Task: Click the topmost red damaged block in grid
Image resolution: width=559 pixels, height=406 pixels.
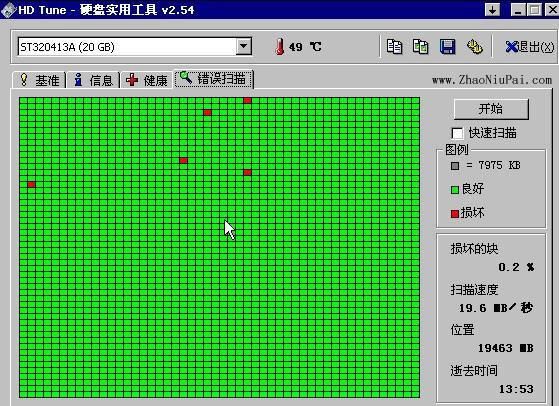Action: pos(247,101)
